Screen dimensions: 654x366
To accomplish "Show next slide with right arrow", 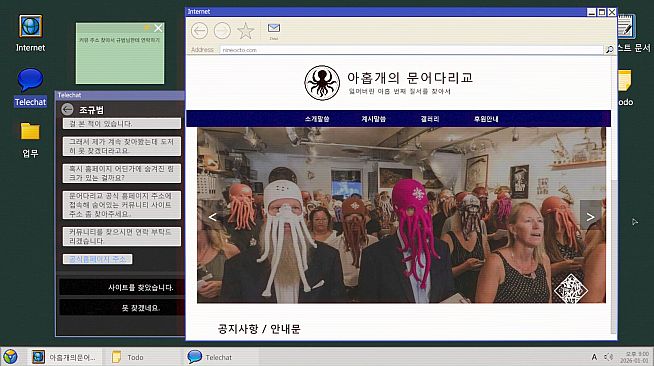I will (590, 217).
